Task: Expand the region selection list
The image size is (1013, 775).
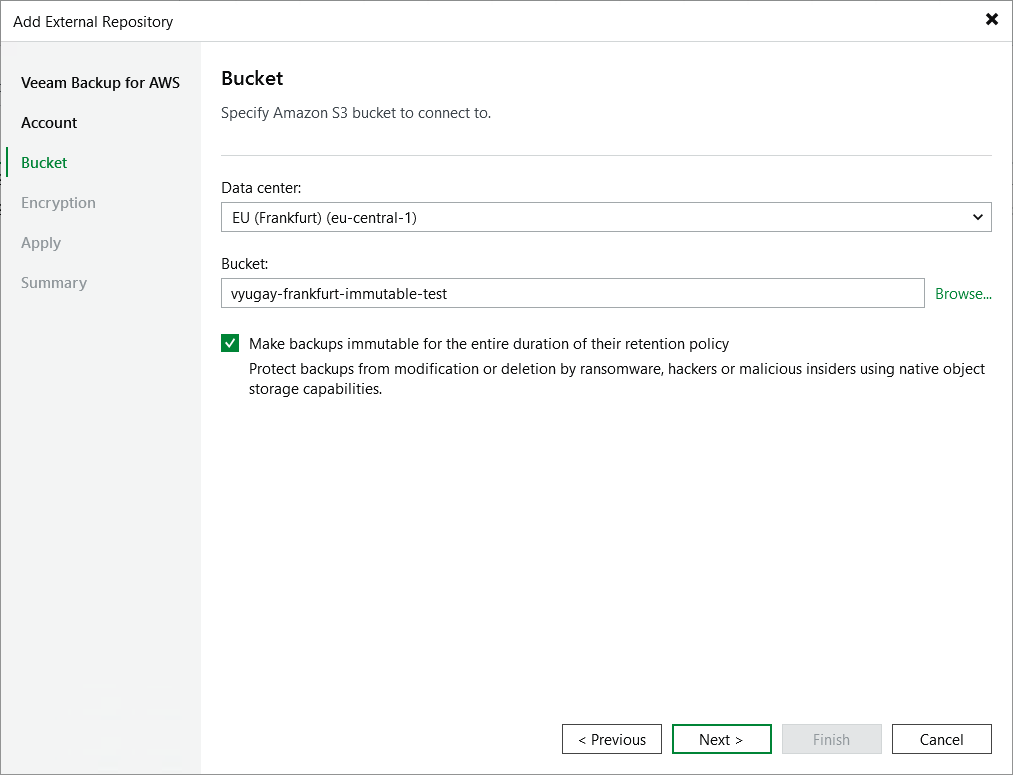Action: pyautogui.click(x=978, y=217)
